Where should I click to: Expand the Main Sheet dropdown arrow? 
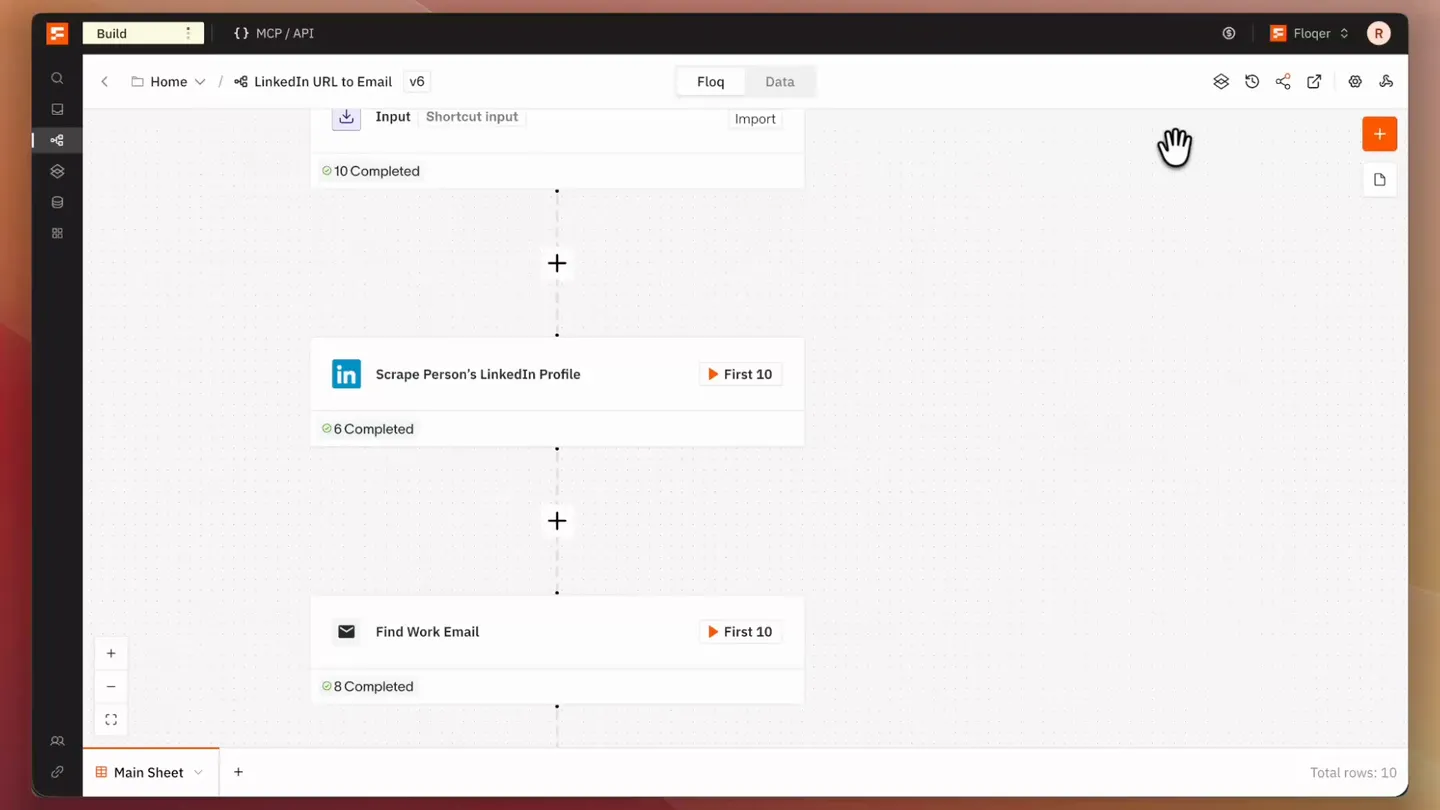(198, 773)
